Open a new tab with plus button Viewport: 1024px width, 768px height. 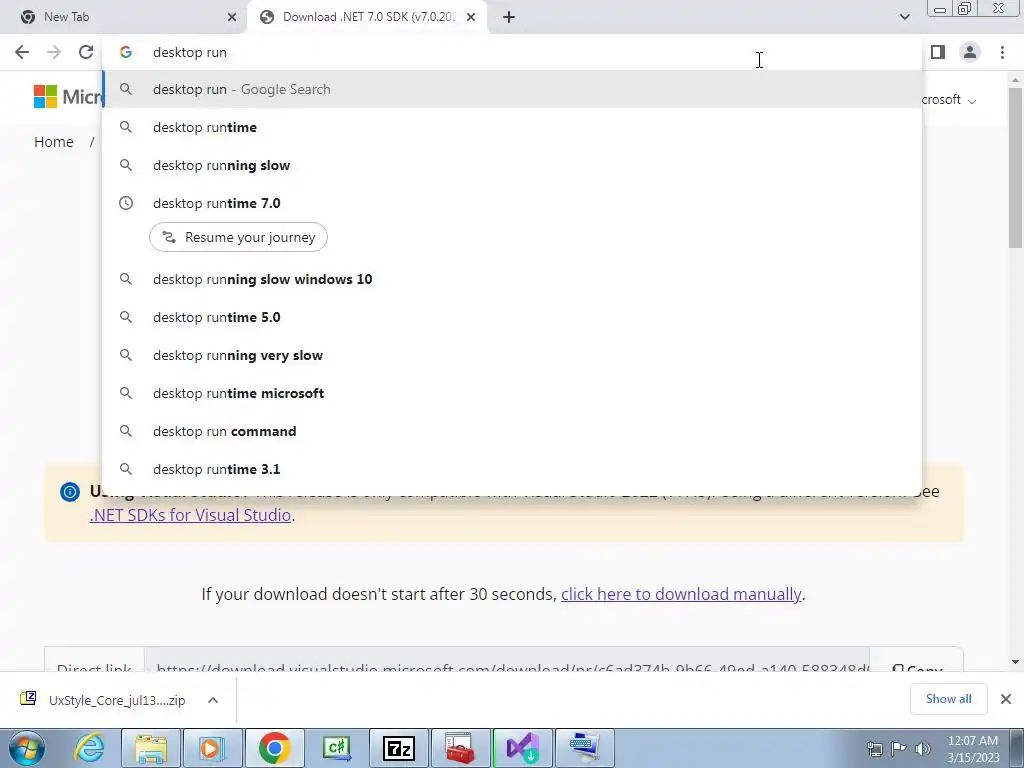point(509,17)
